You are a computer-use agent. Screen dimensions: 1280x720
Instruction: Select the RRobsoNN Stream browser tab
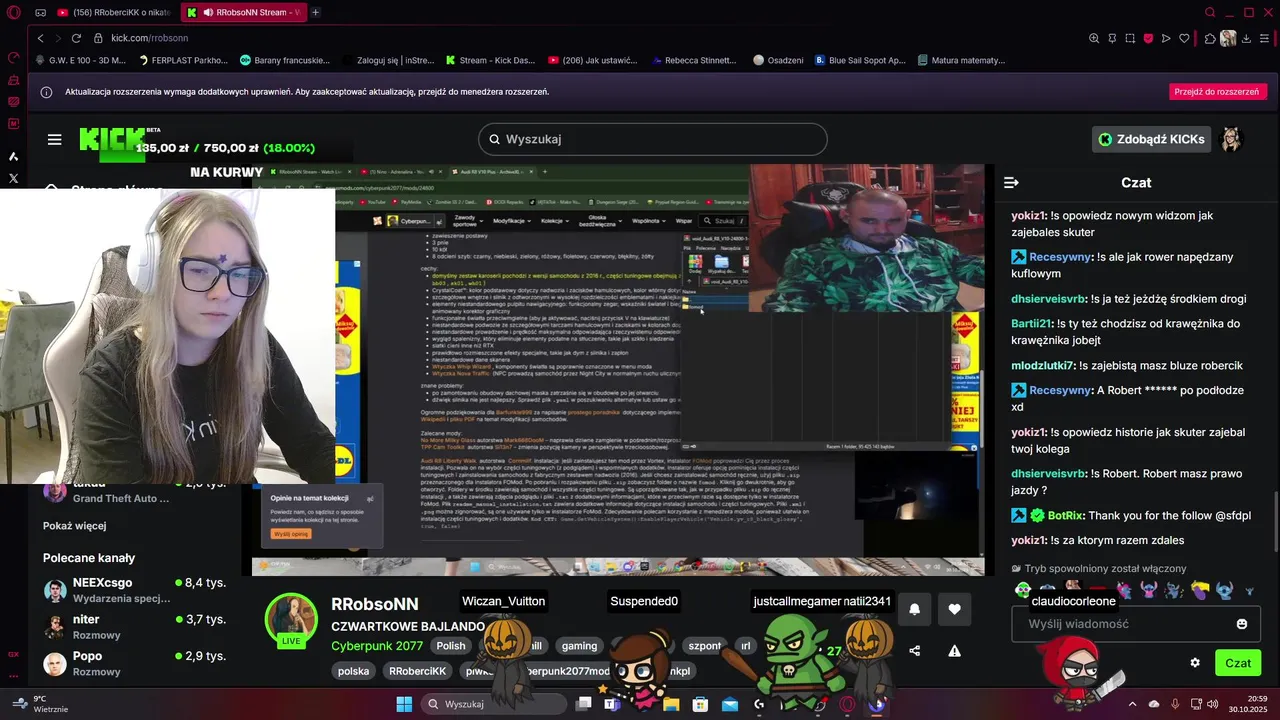coord(244,12)
